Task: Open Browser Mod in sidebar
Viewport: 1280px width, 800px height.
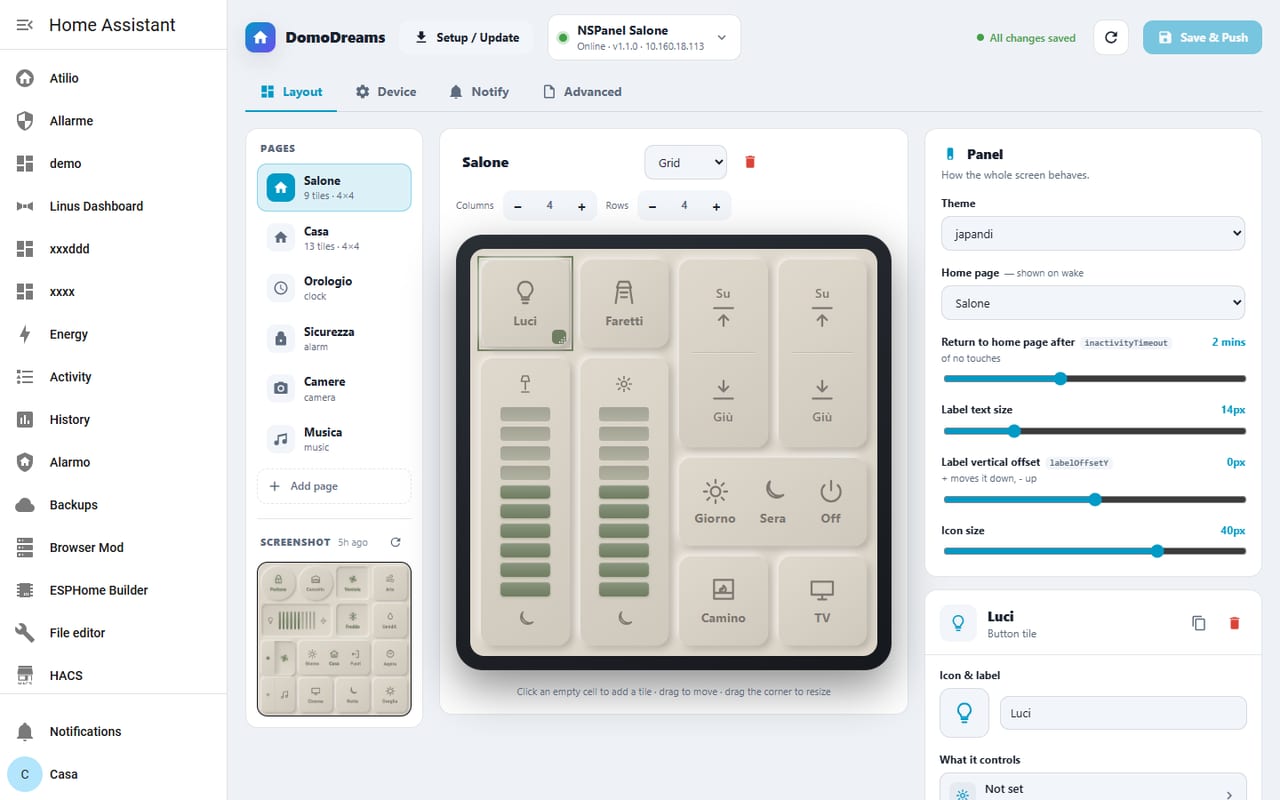Action: [x=113, y=548]
